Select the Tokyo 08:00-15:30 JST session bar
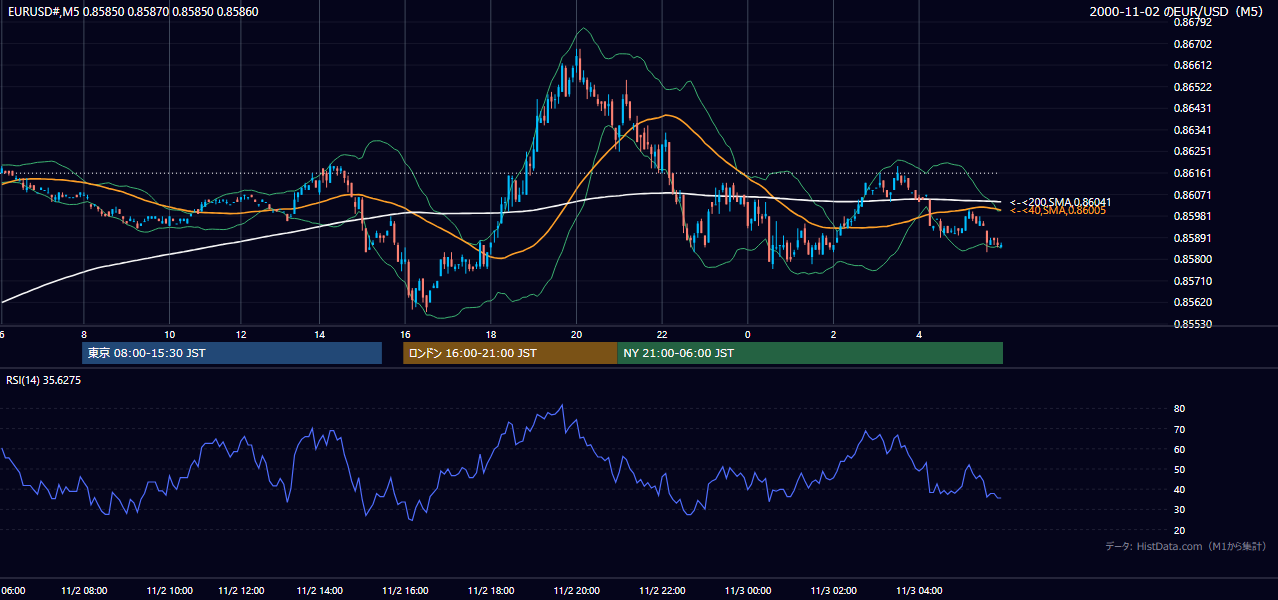The image size is (1278, 600). pos(232,353)
